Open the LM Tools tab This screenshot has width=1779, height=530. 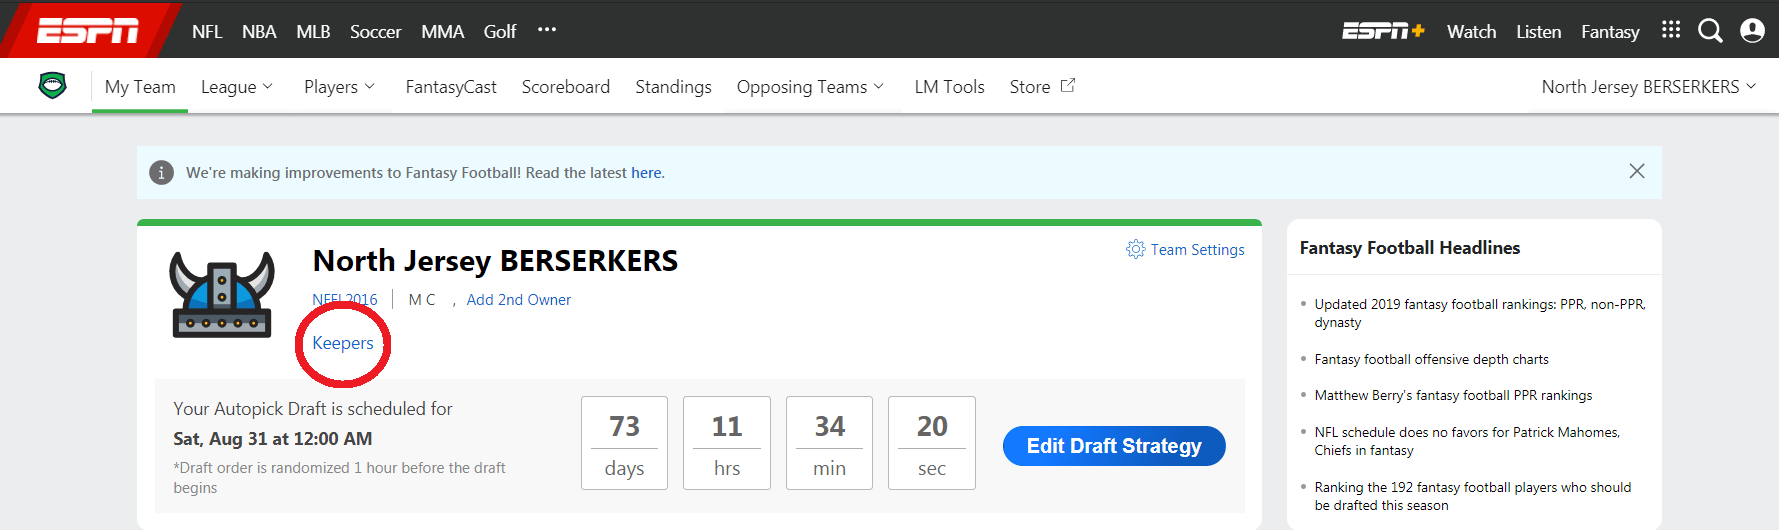pyautogui.click(x=949, y=87)
